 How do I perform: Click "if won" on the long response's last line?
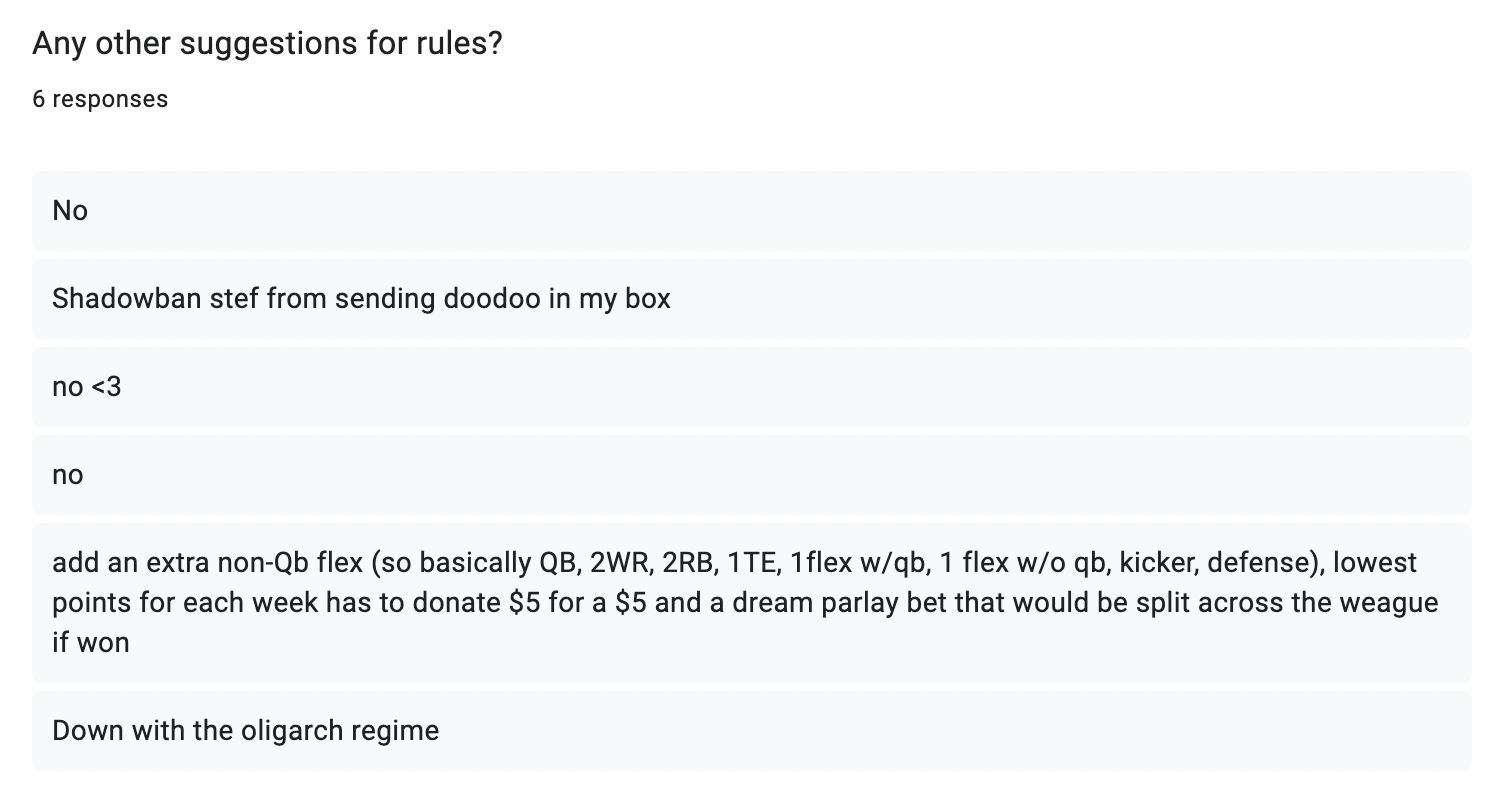[x=91, y=642]
